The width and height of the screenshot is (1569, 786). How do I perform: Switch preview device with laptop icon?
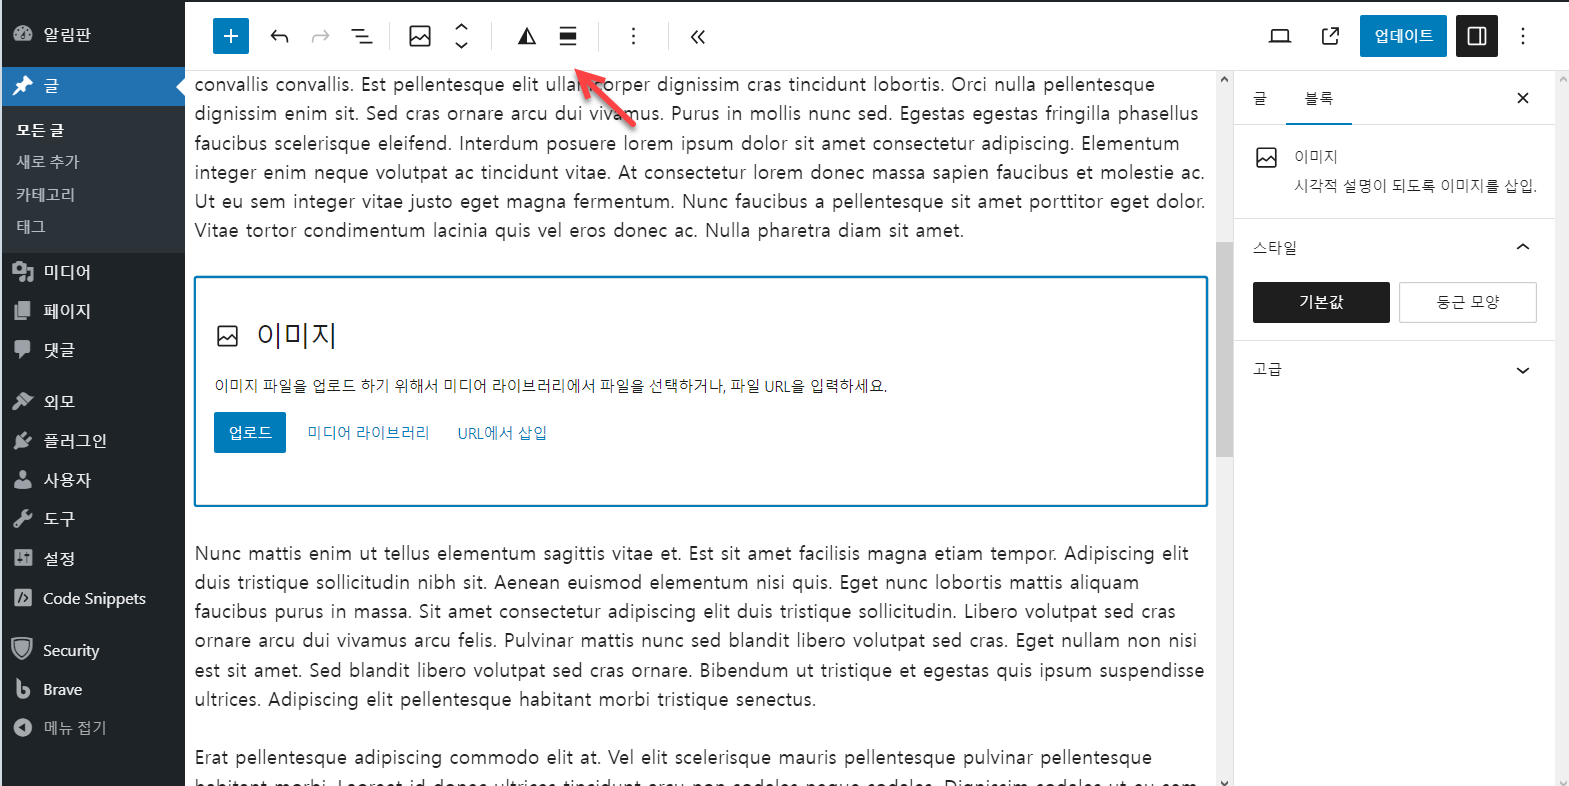[x=1279, y=36]
